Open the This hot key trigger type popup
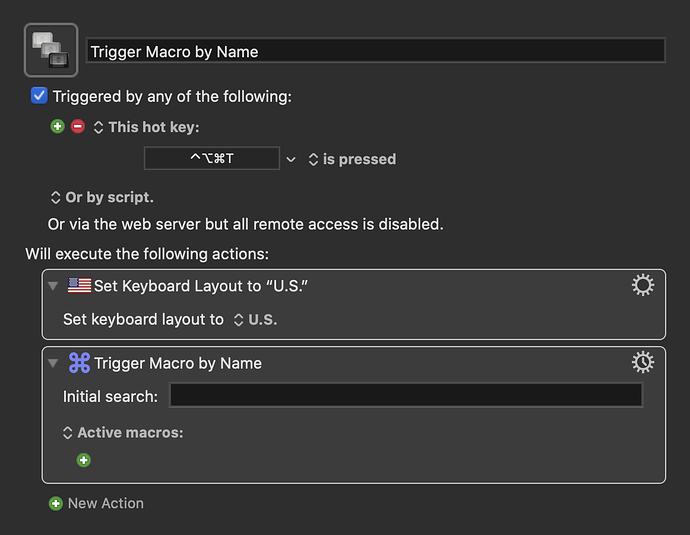Viewport: 690px width, 535px height. [147, 127]
